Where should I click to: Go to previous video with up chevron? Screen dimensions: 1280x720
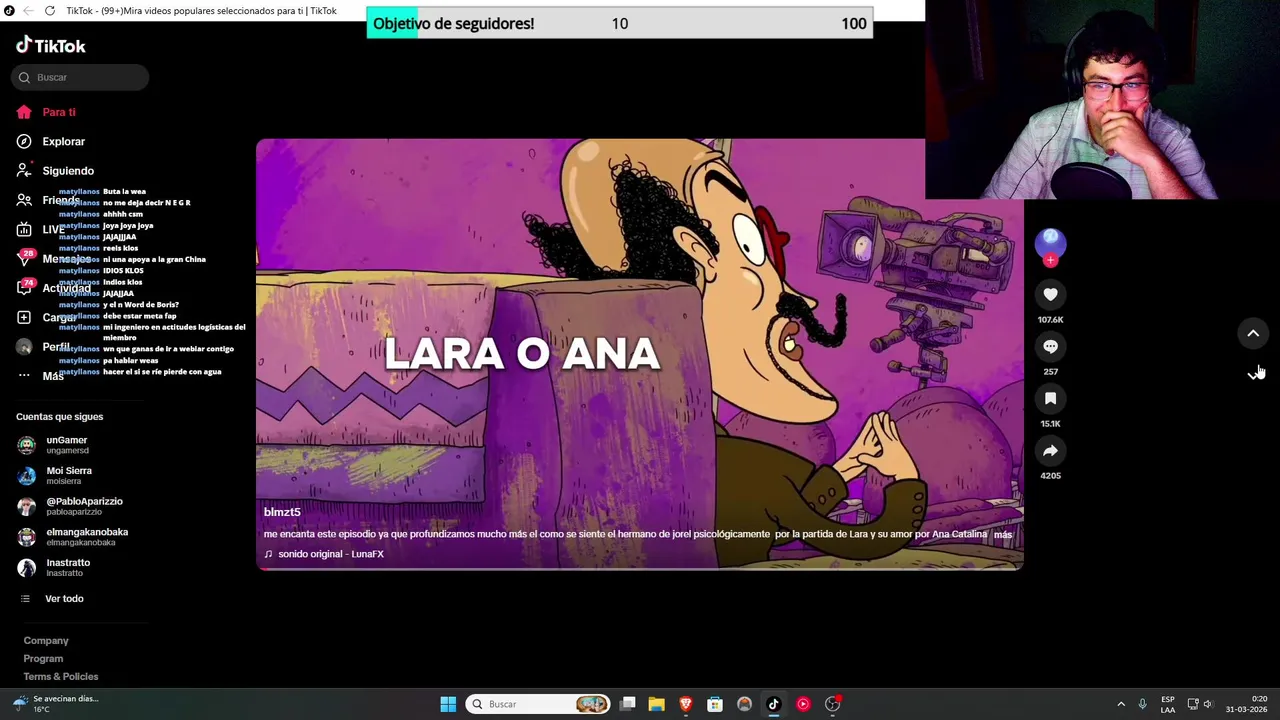tap(1253, 333)
